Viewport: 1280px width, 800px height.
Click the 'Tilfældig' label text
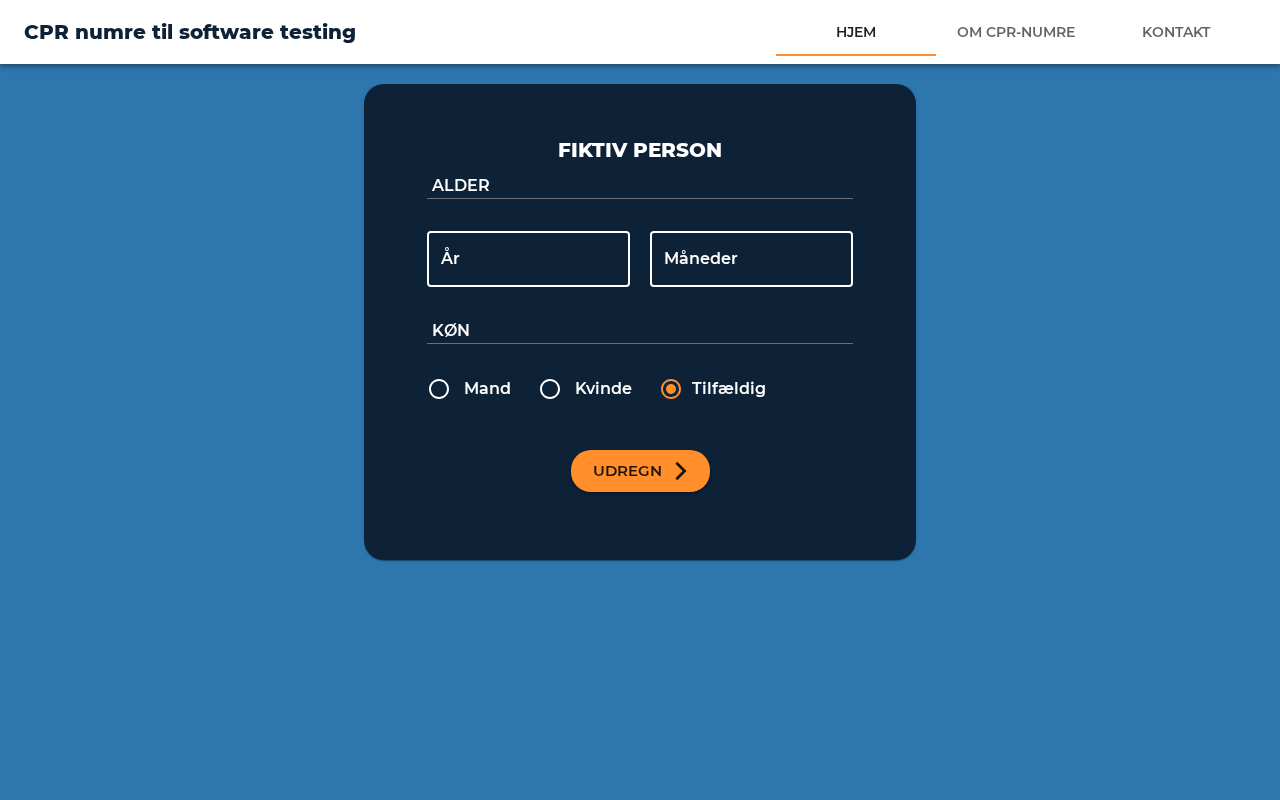(x=728, y=389)
